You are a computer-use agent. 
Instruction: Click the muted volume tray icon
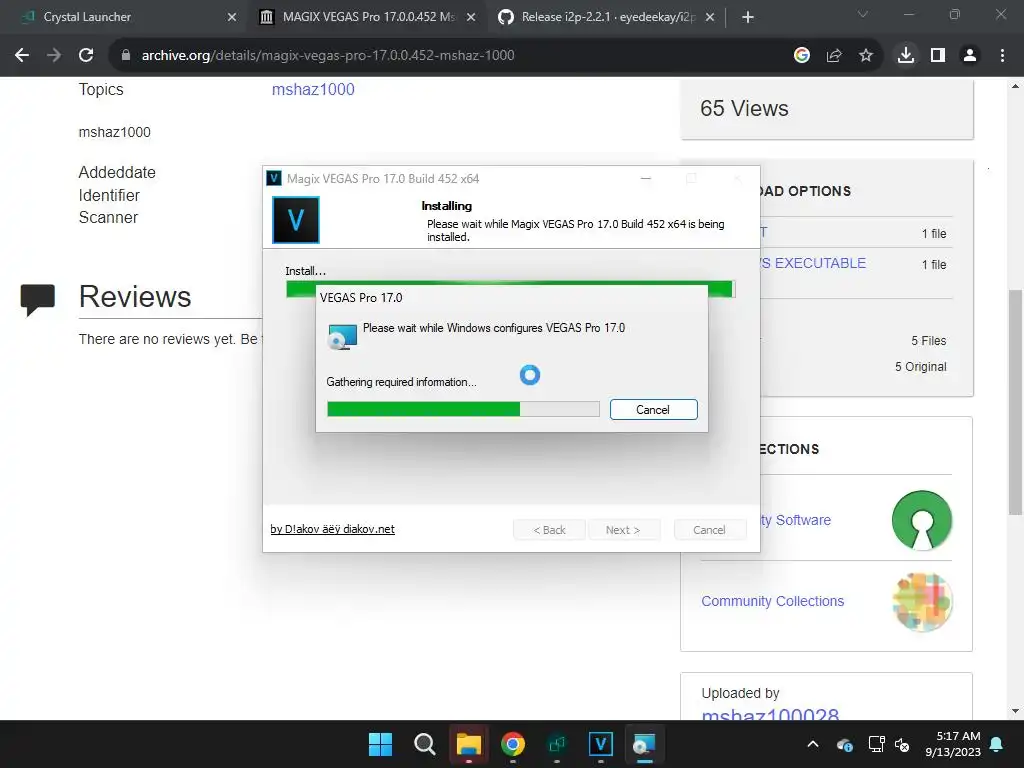pyautogui.click(x=903, y=744)
